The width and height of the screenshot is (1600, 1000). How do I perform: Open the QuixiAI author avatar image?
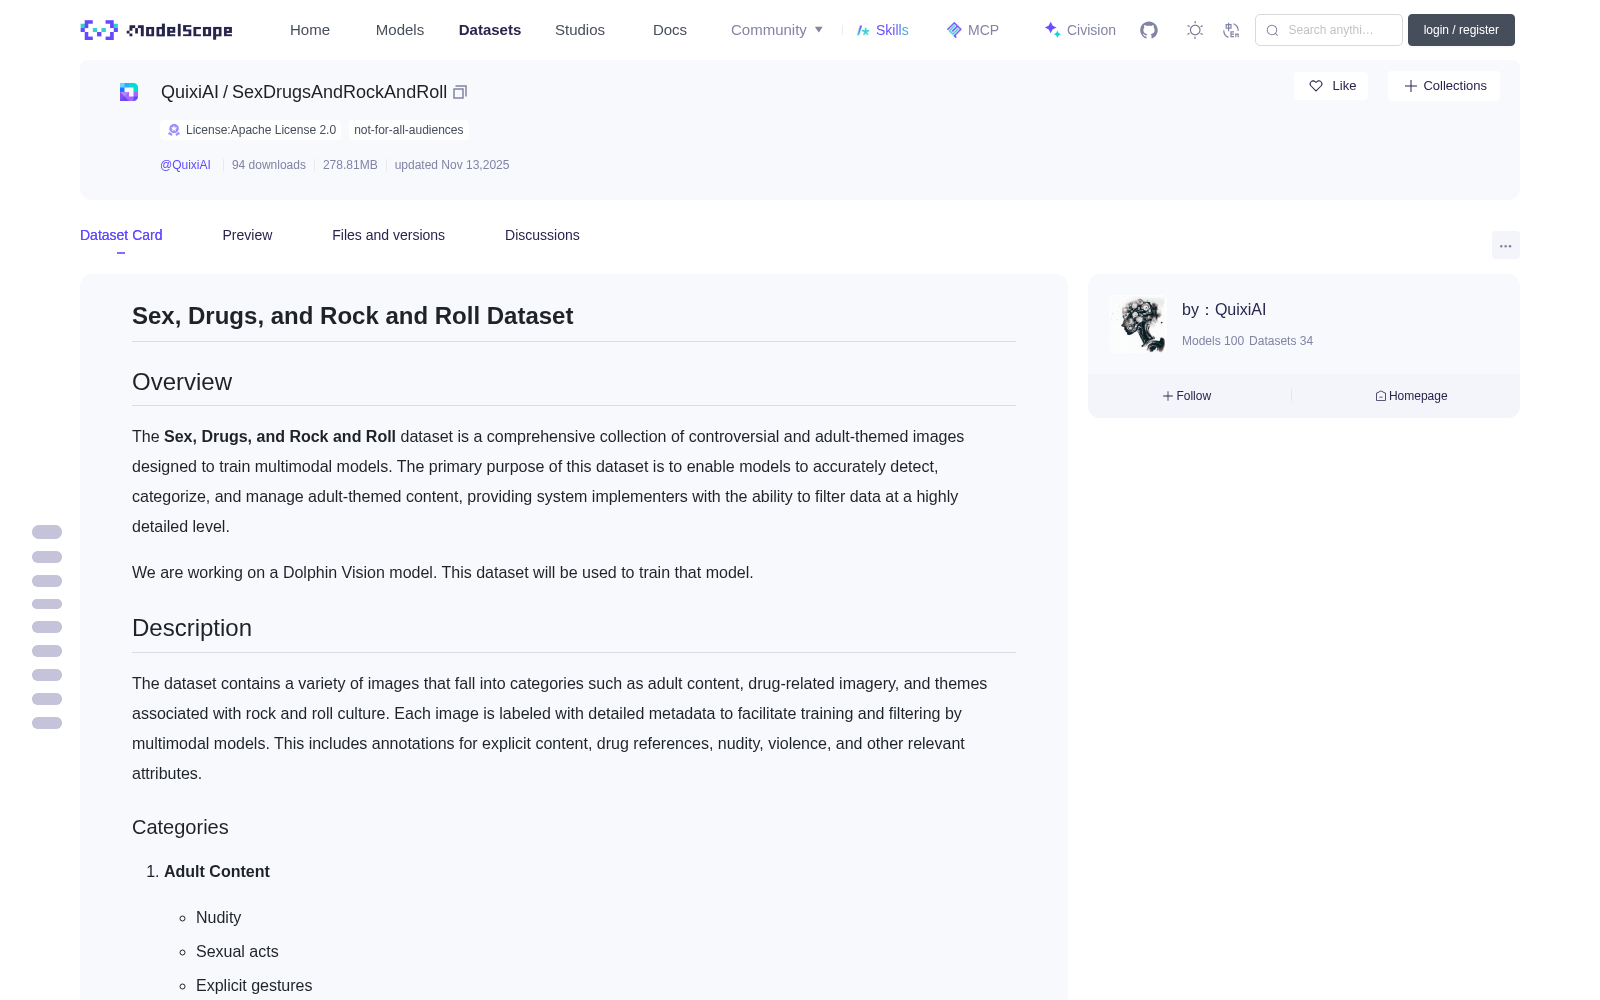coord(1138,324)
